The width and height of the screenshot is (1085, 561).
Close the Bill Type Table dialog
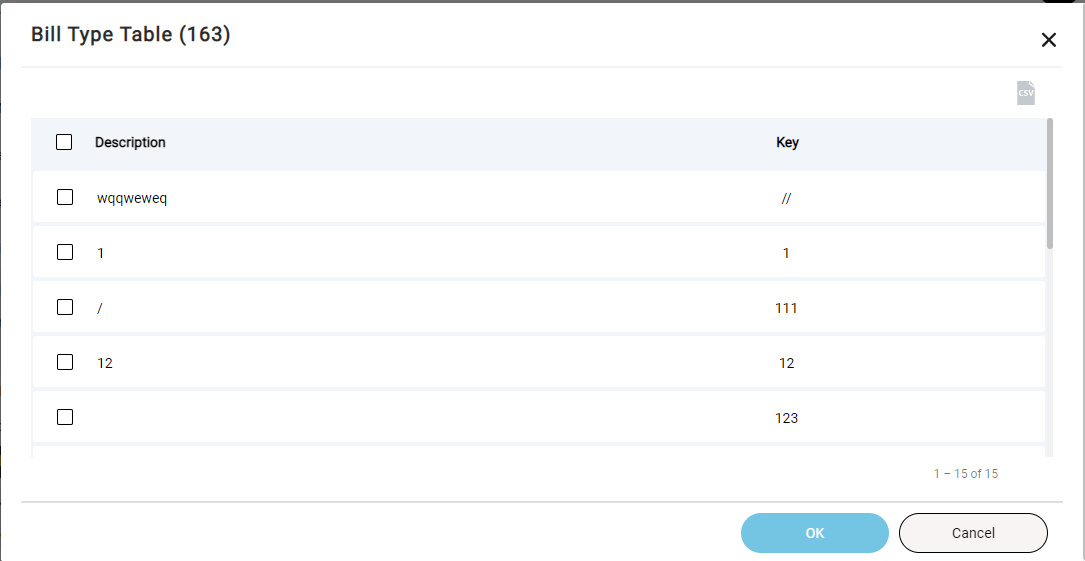[1048, 40]
